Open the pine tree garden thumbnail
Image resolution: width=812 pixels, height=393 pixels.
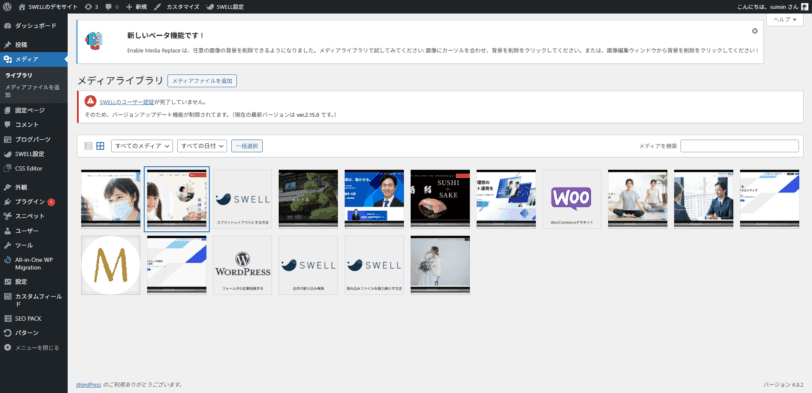pos(308,199)
